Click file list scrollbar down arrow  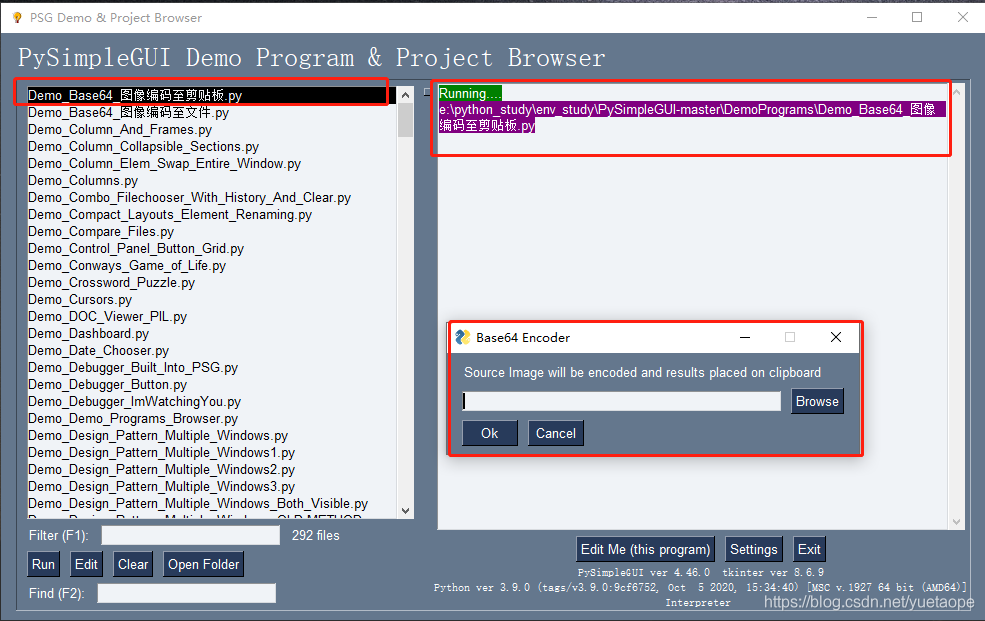click(x=406, y=510)
